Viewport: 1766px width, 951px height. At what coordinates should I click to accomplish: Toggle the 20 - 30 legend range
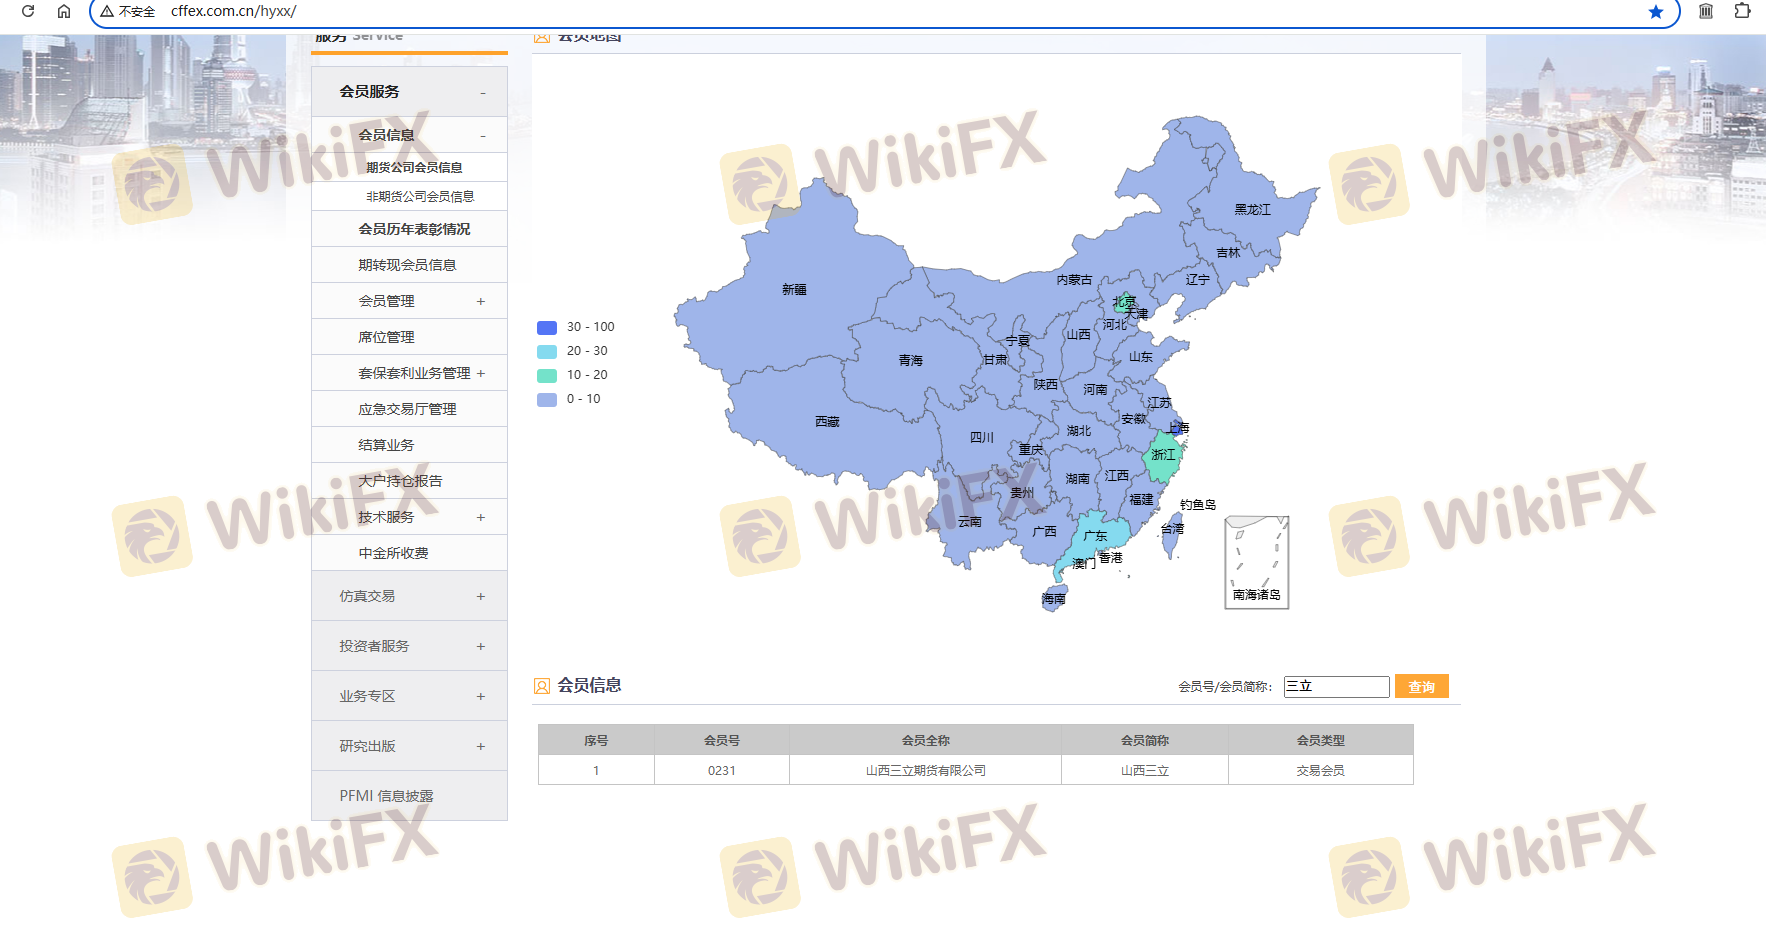coord(573,351)
